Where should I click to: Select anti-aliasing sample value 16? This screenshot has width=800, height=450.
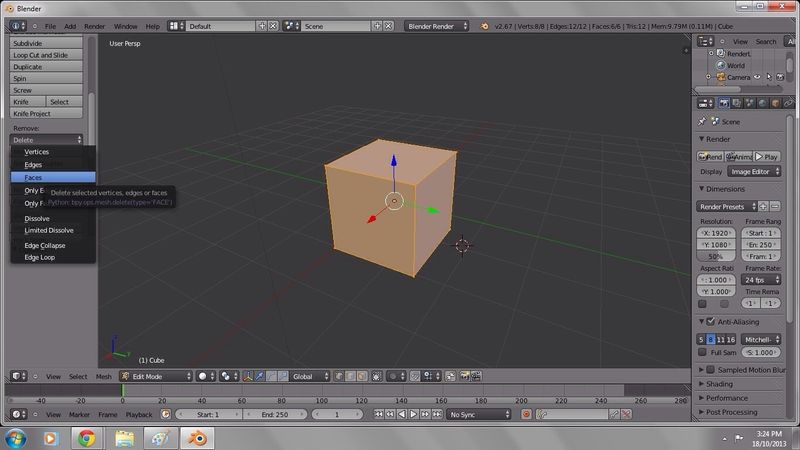(731, 339)
